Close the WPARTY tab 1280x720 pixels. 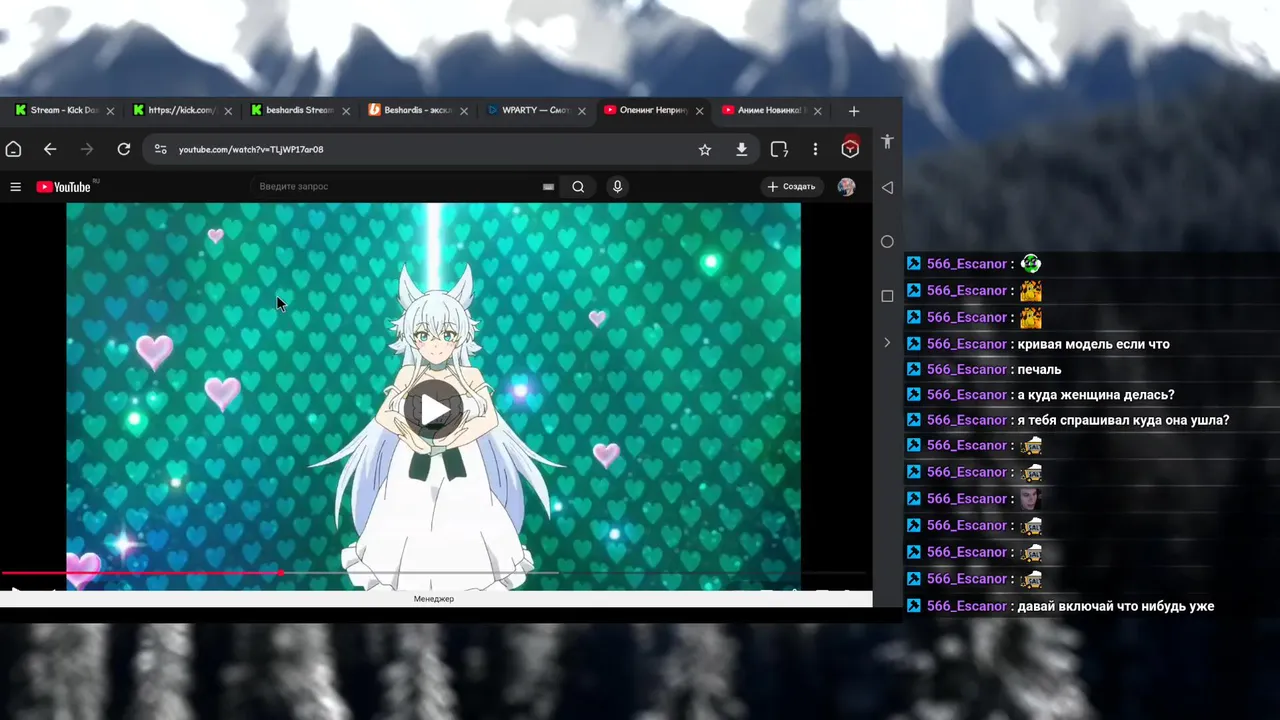[x=582, y=111]
